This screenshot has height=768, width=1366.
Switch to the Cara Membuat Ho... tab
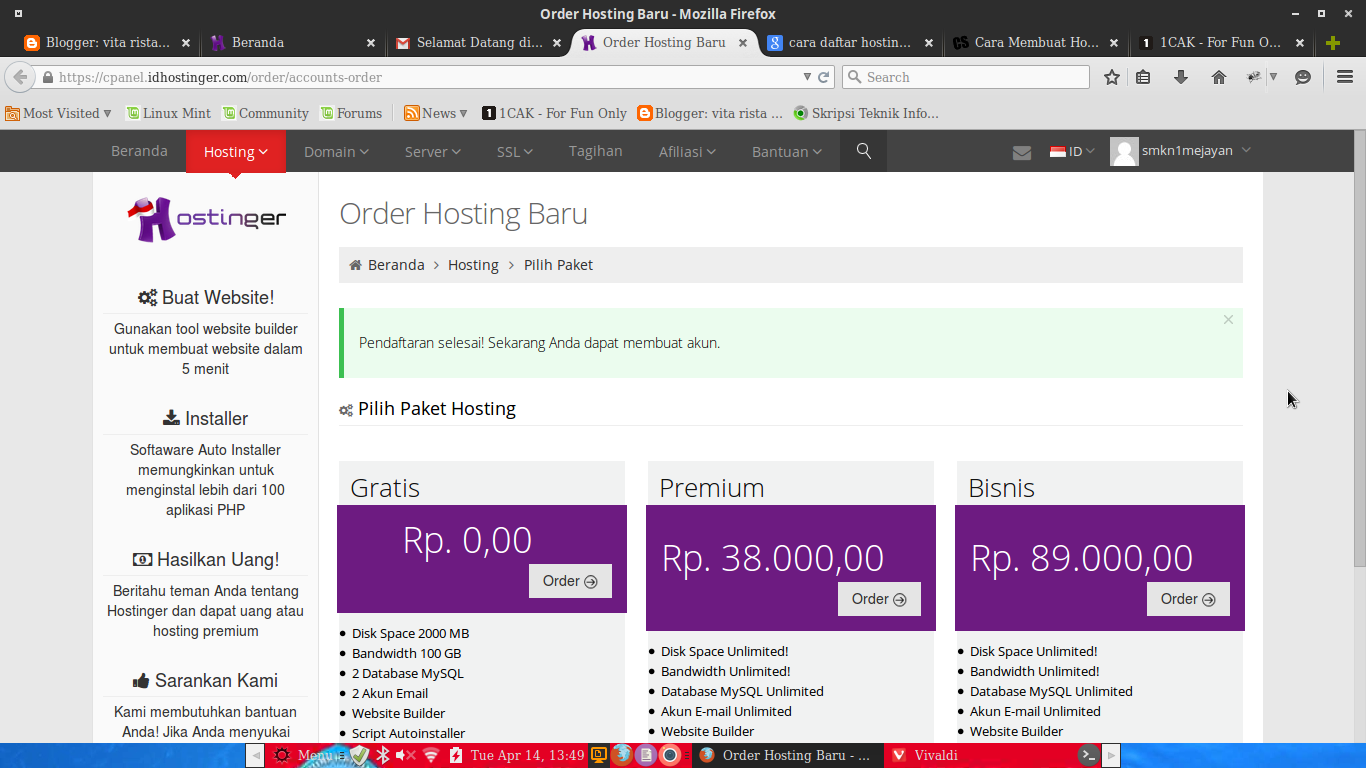coord(1036,43)
